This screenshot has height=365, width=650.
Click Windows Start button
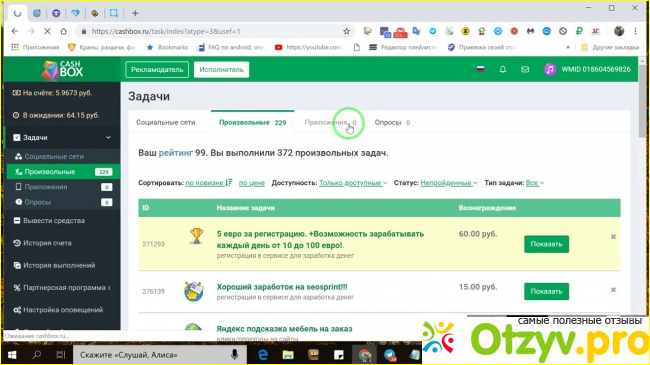click(12, 355)
